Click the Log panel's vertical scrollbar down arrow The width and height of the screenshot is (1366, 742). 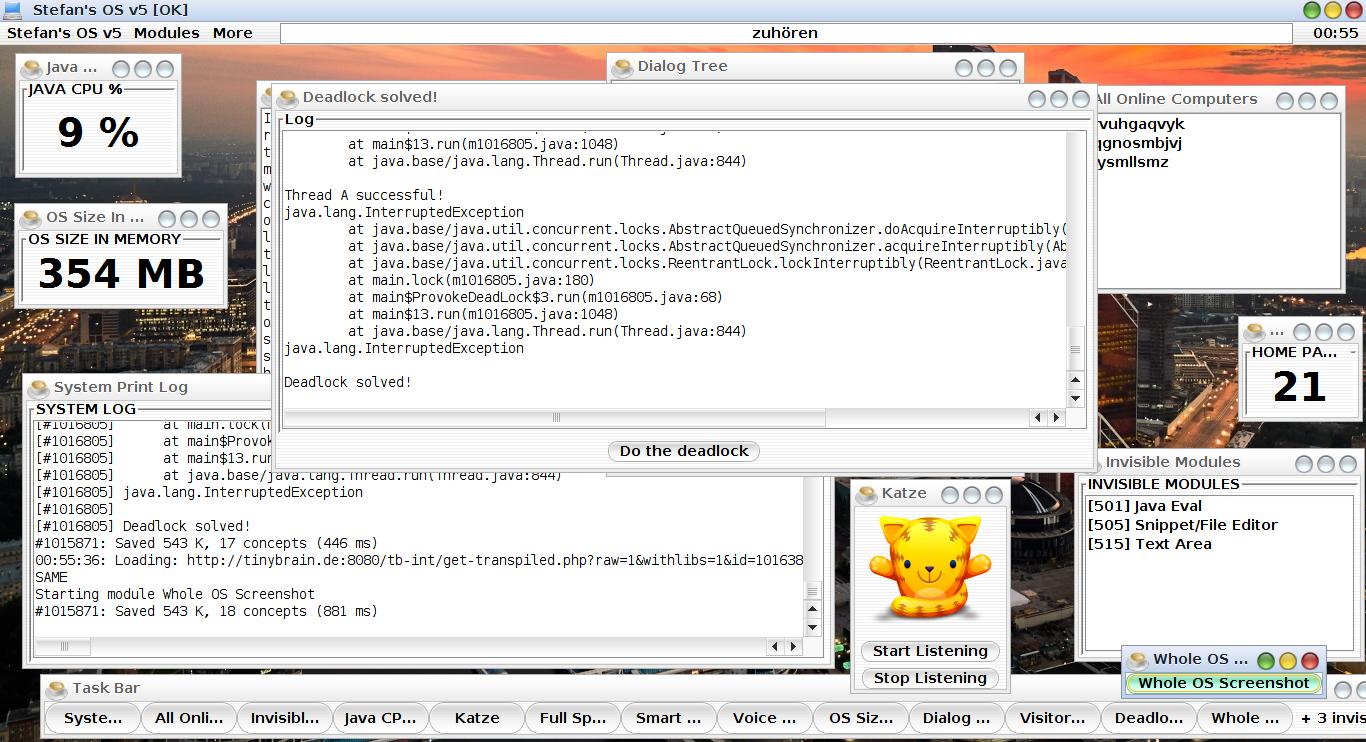[x=1076, y=398]
